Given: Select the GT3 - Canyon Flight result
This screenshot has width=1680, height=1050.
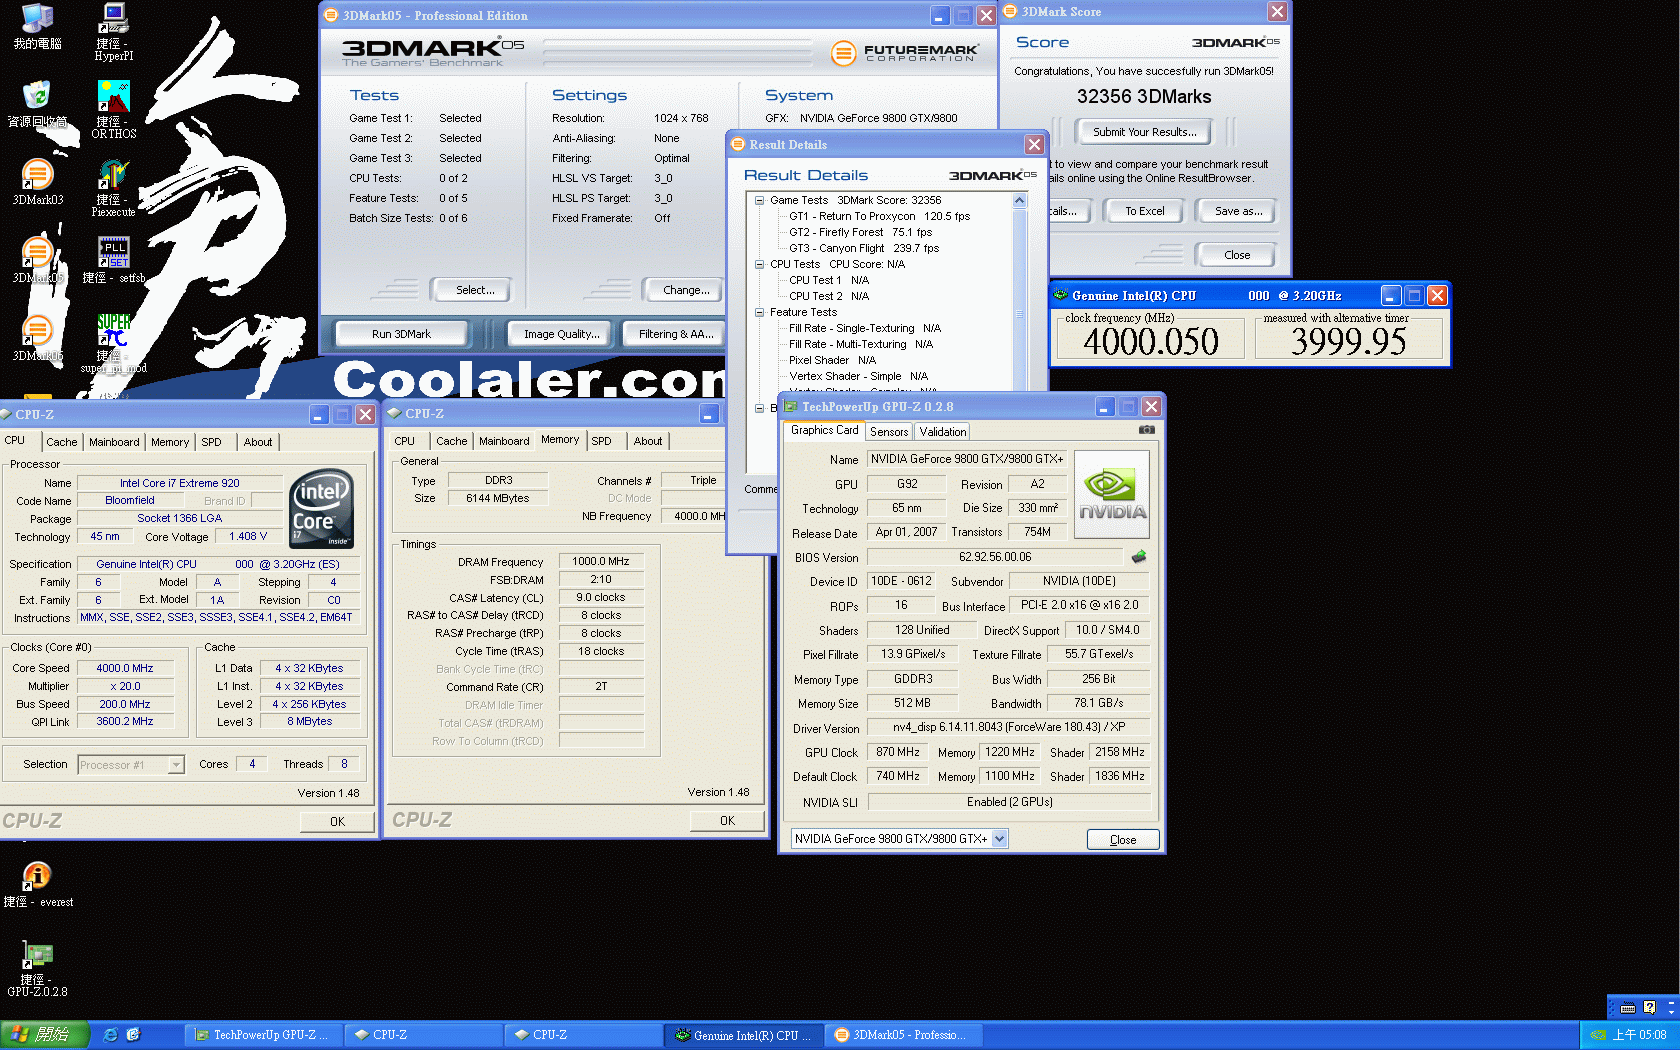Looking at the screenshot, I should coord(864,248).
